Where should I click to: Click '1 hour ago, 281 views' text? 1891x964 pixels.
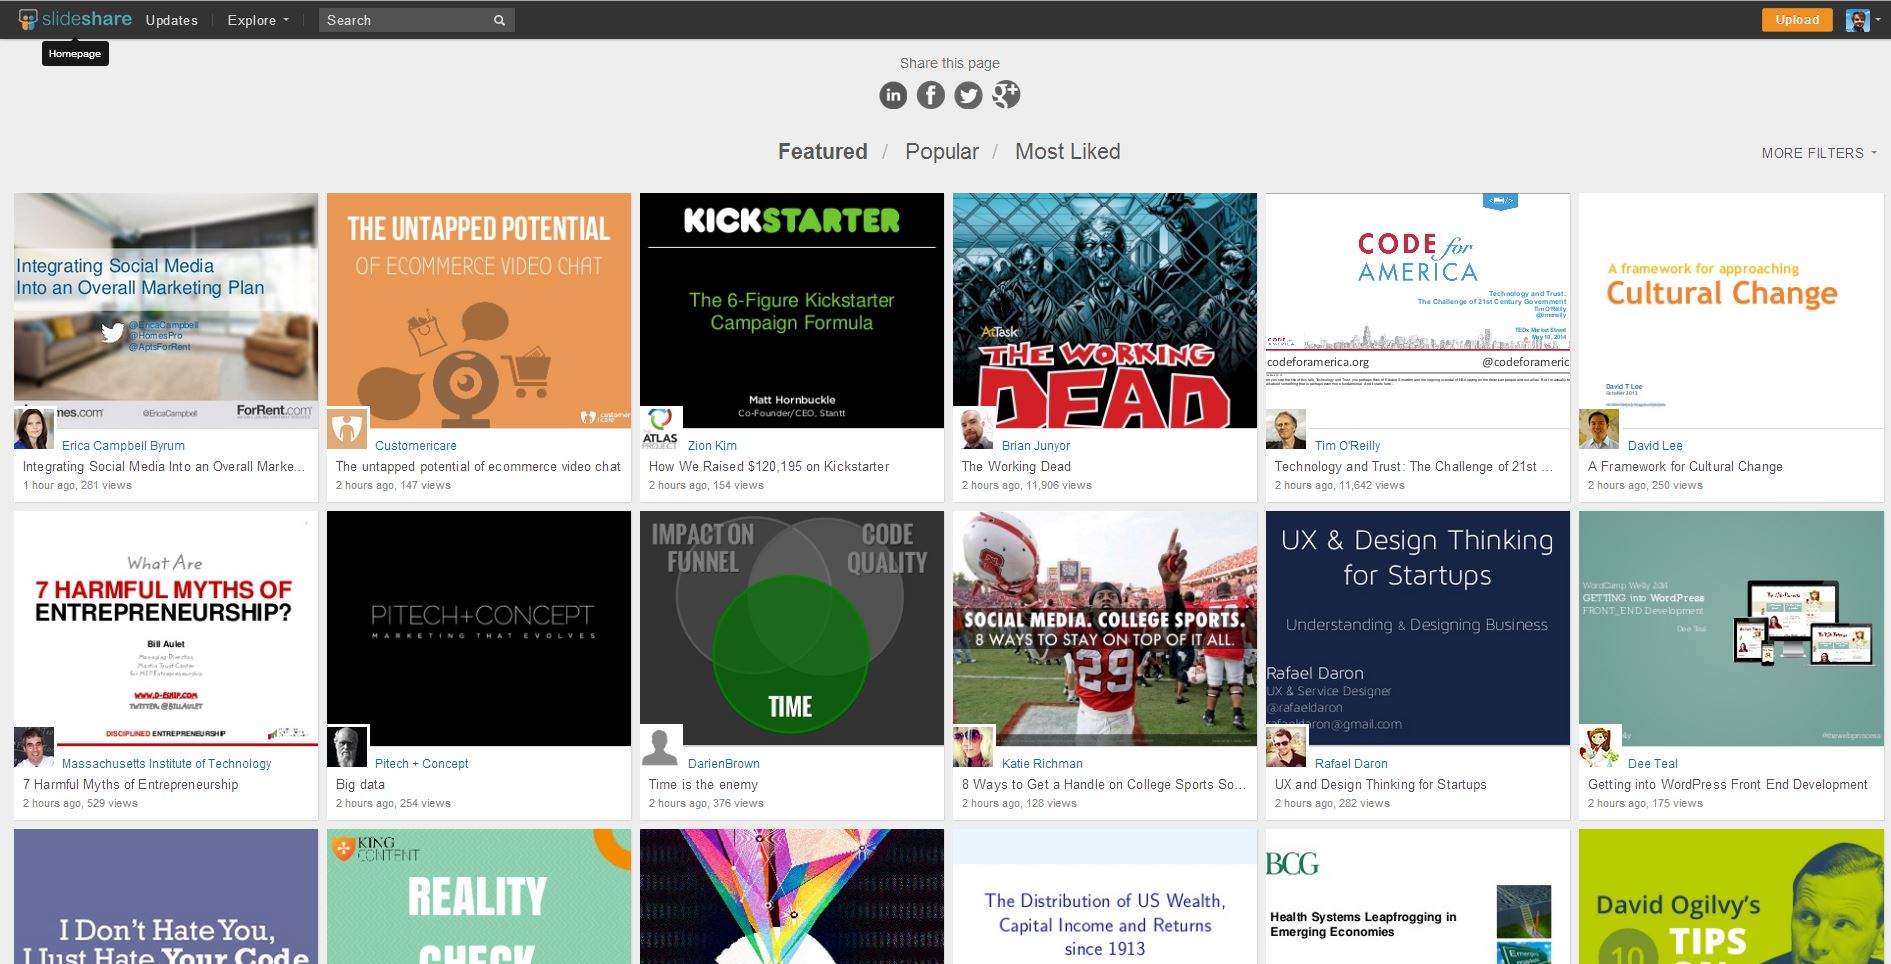point(77,486)
